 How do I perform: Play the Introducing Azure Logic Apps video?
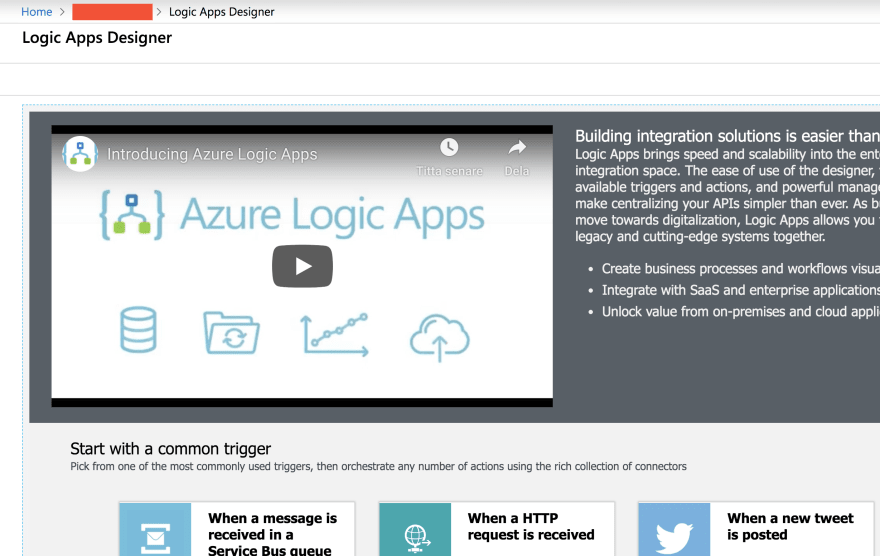(x=302, y=266)
